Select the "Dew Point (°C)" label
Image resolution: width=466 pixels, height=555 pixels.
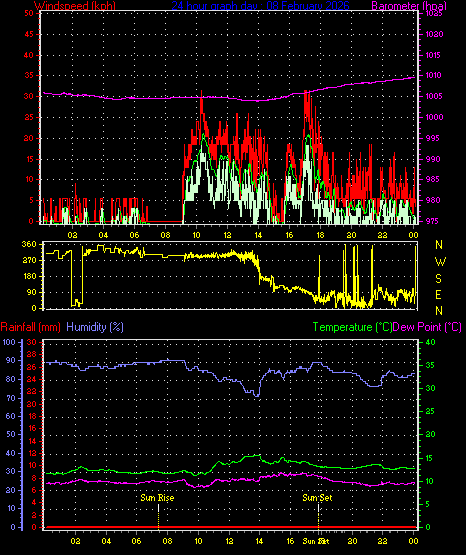[x=427, y=327]
